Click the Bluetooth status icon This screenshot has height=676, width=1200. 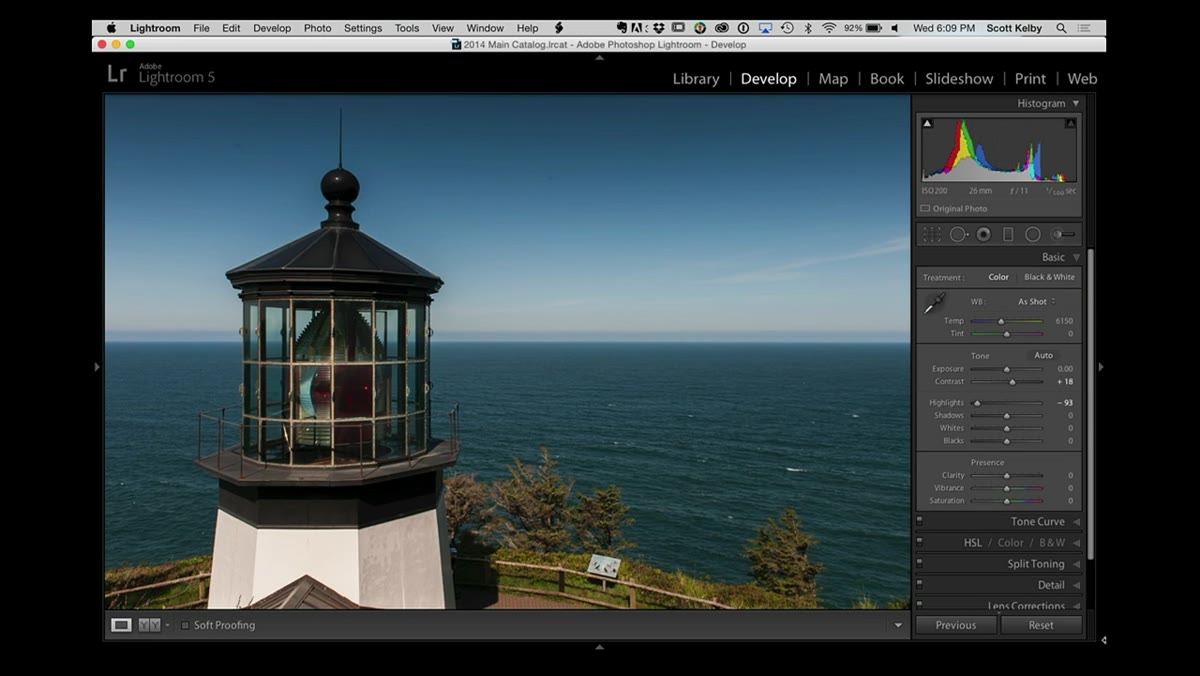[x=808, y=28]
